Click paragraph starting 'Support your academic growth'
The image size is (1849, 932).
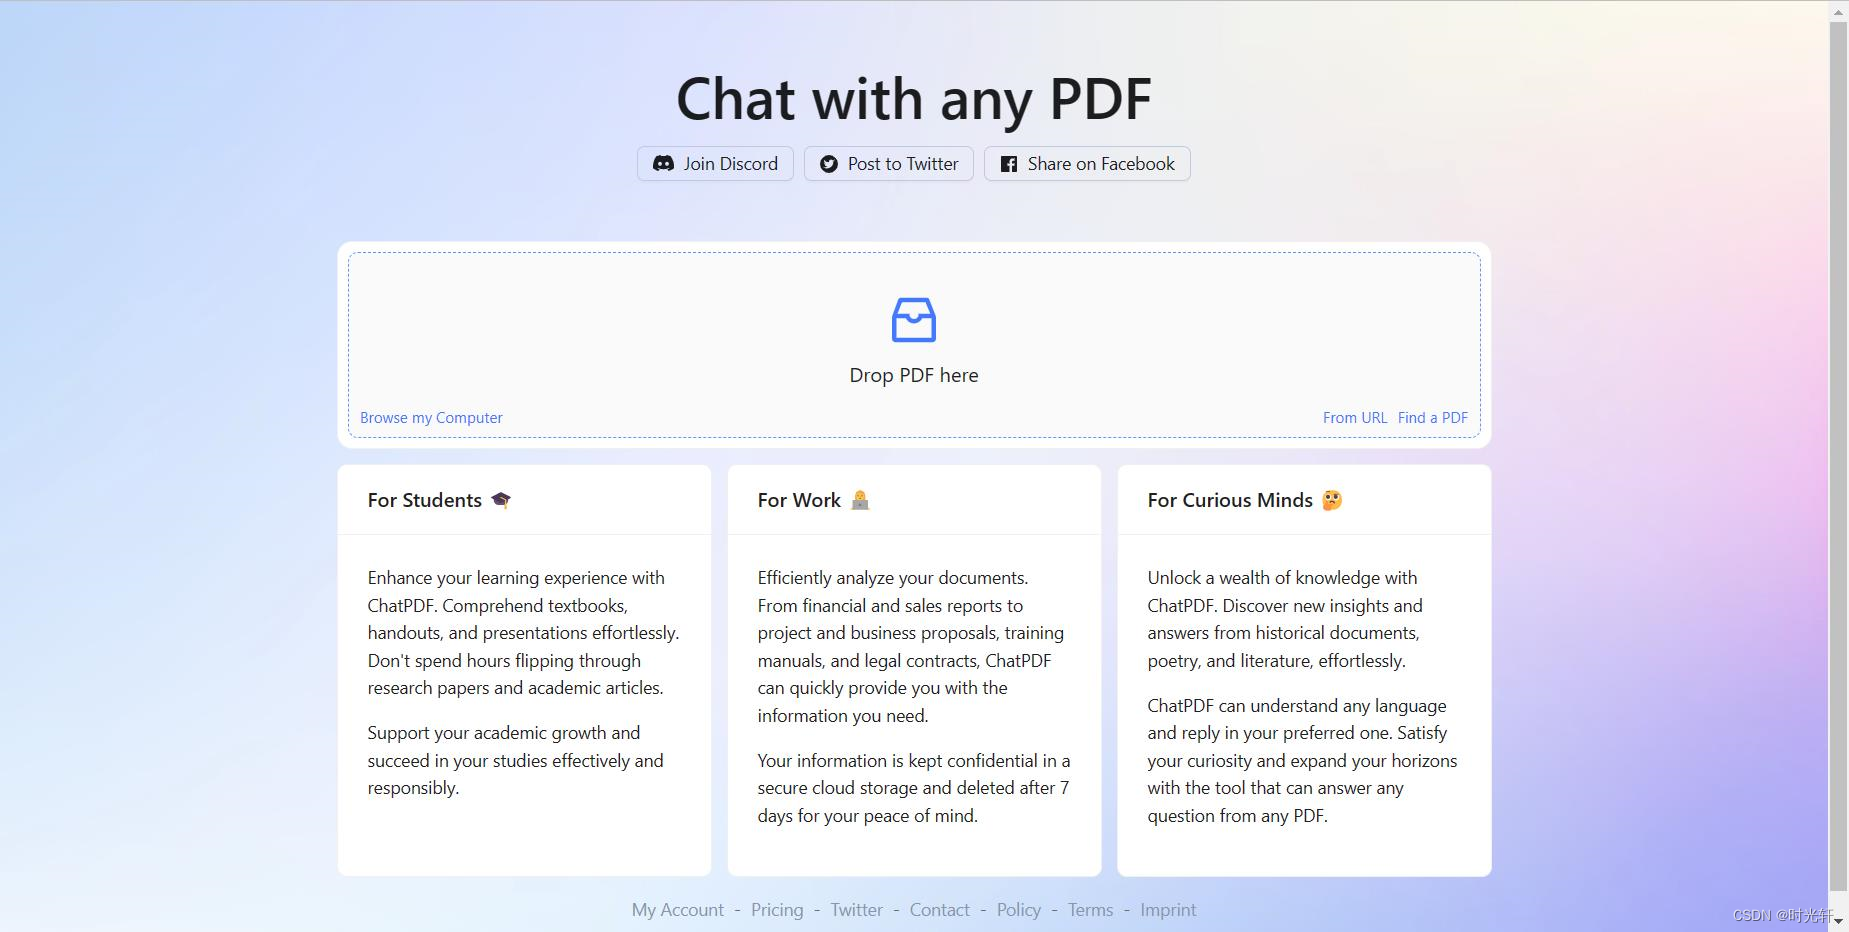pos(515,760)
